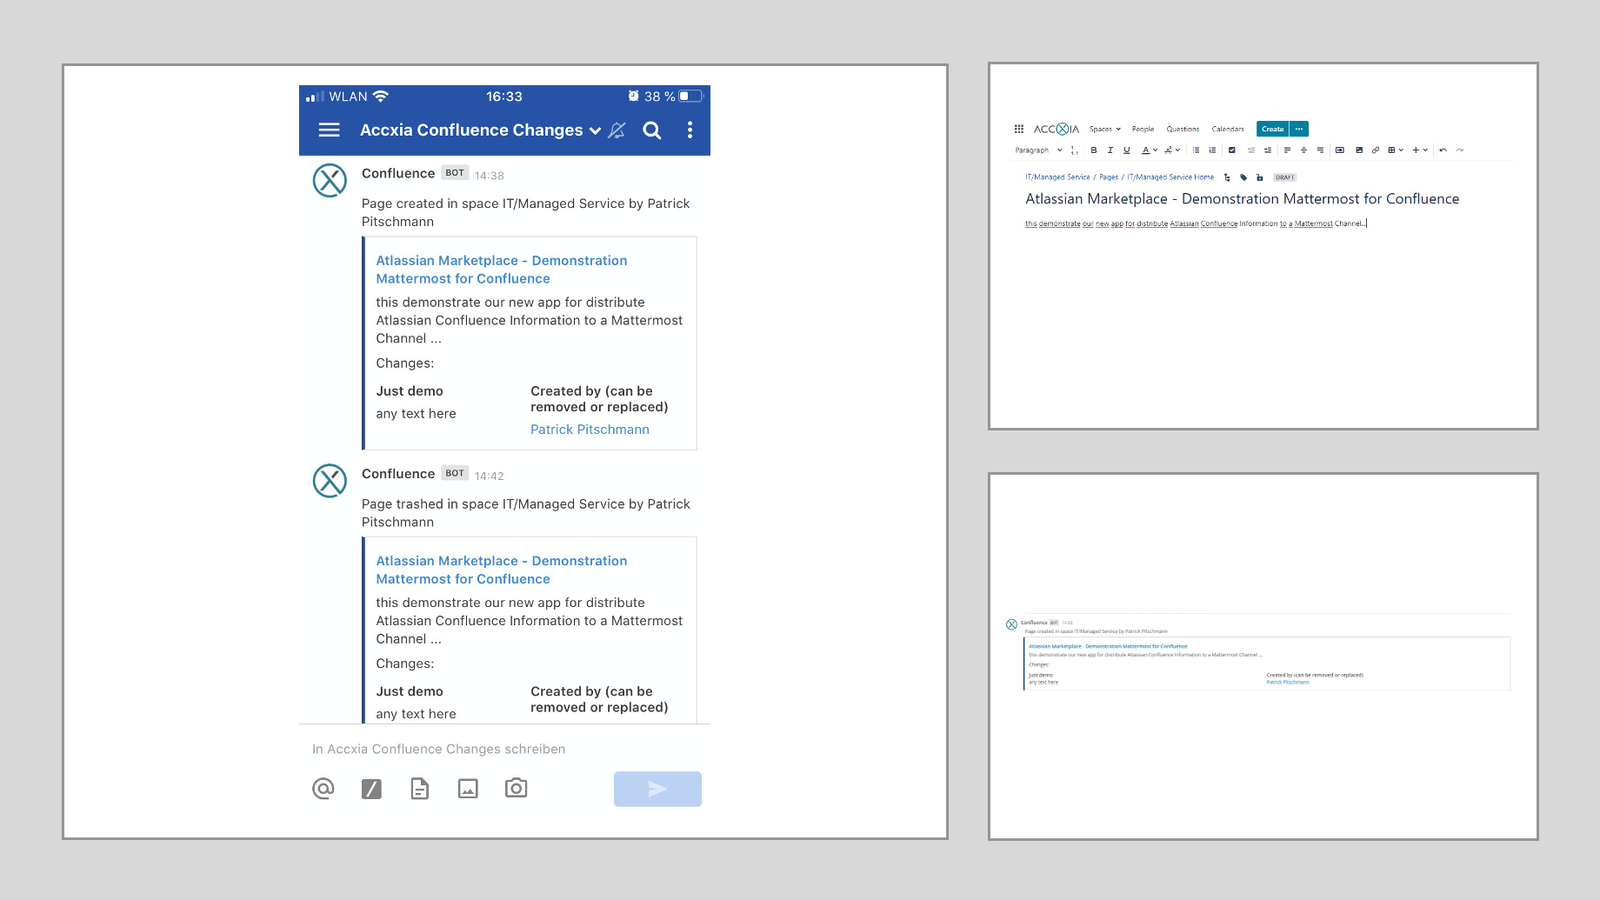
Task: Toggle underline formatting in editor
Action: pos(1127,150)
